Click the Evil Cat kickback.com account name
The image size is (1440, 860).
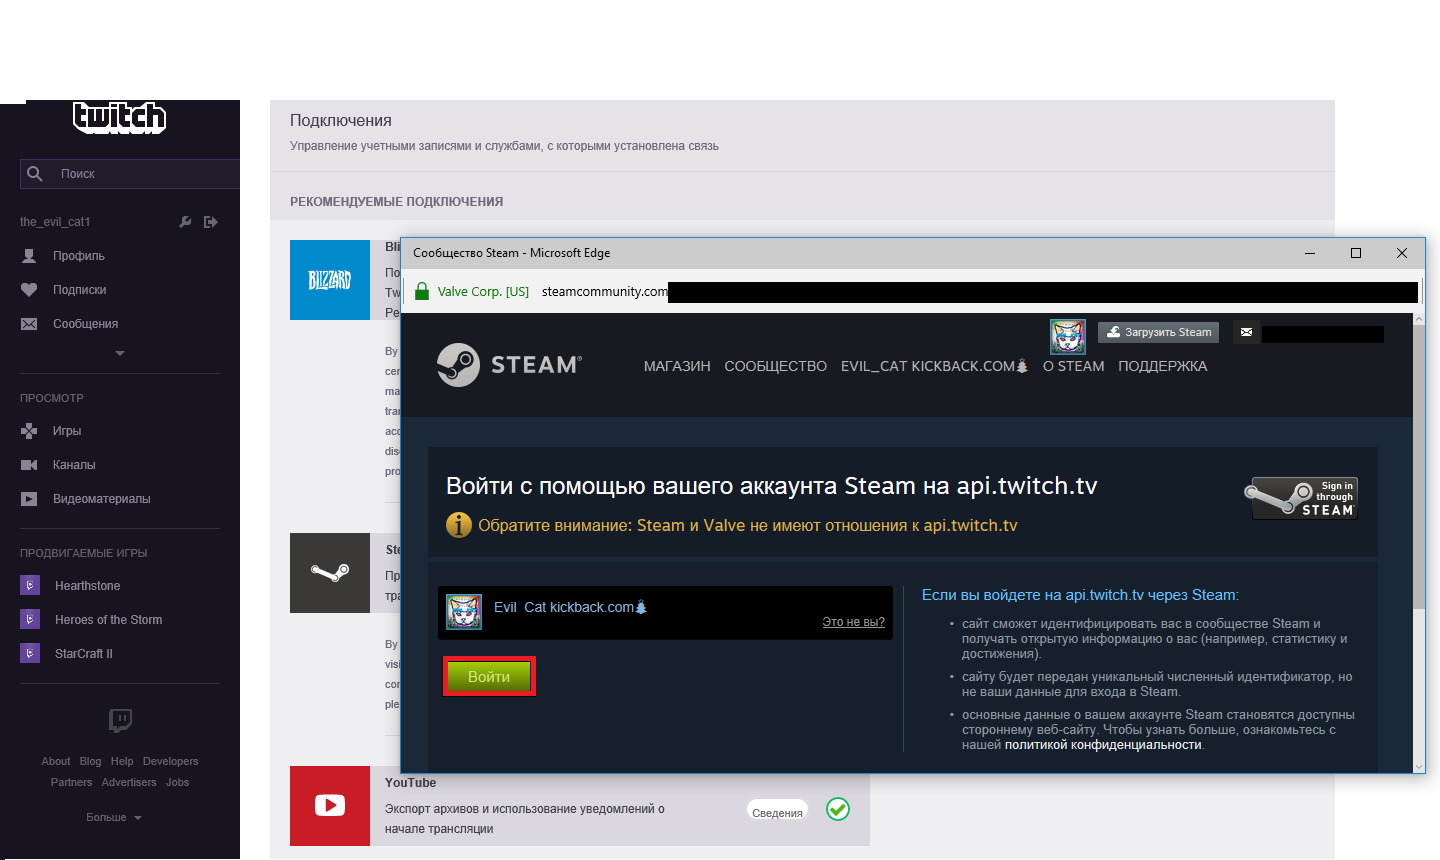[571, 607]
